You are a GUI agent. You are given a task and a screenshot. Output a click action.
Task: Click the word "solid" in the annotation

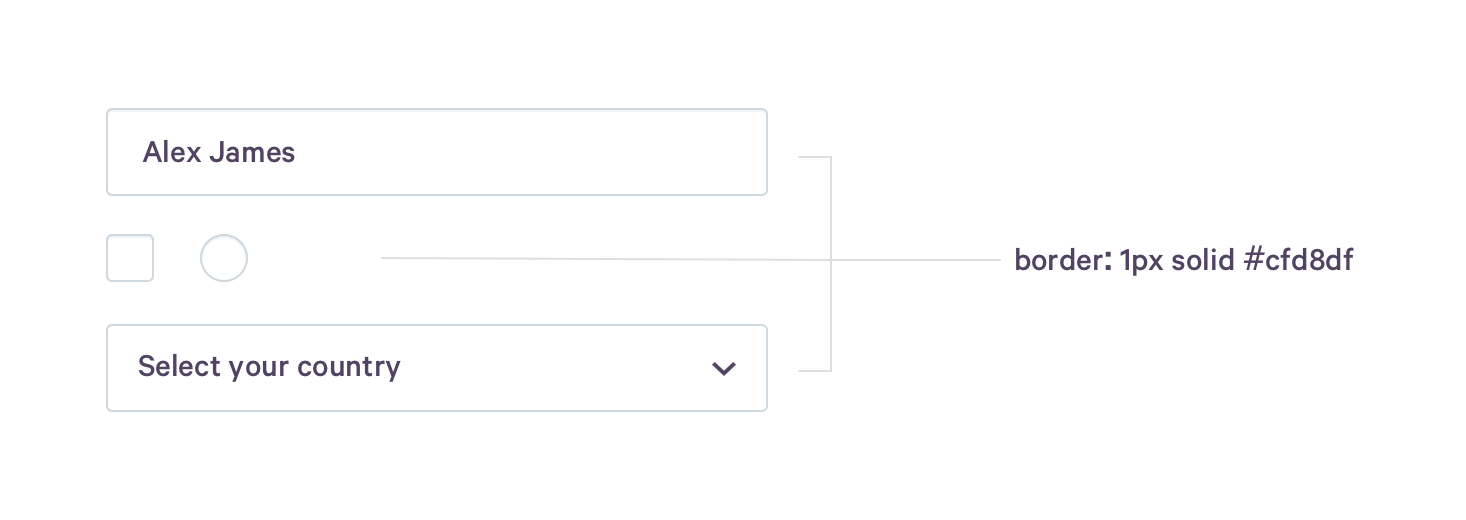point(1202,261)
